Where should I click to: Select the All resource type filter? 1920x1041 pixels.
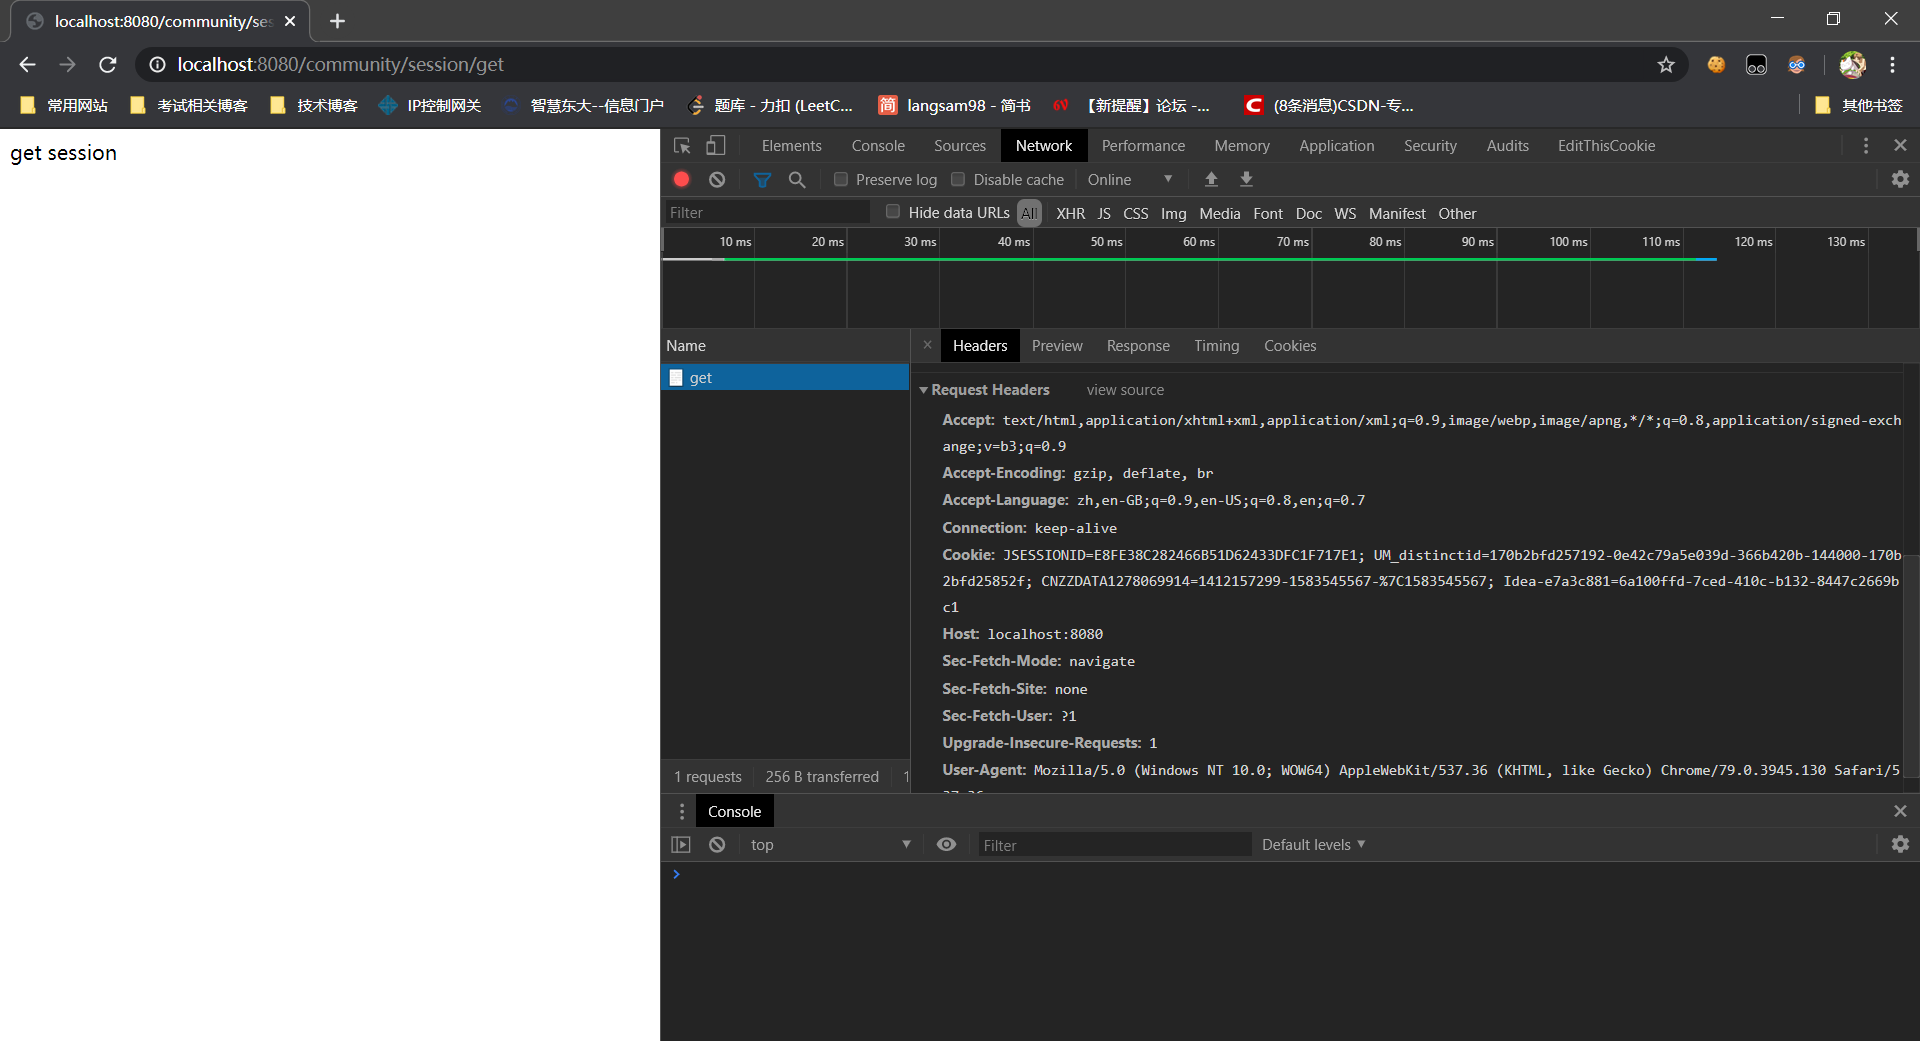(x=1029, y=213)
